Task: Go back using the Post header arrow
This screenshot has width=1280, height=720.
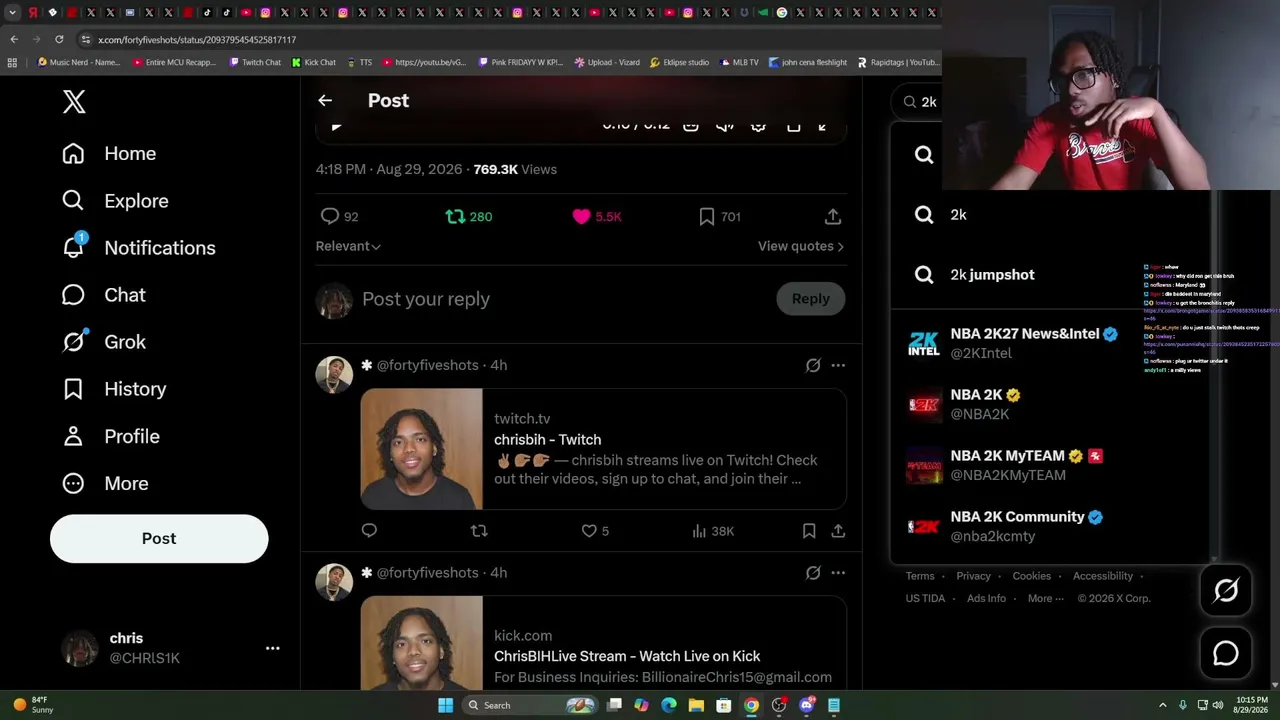Action: click(x=325, y=100)
